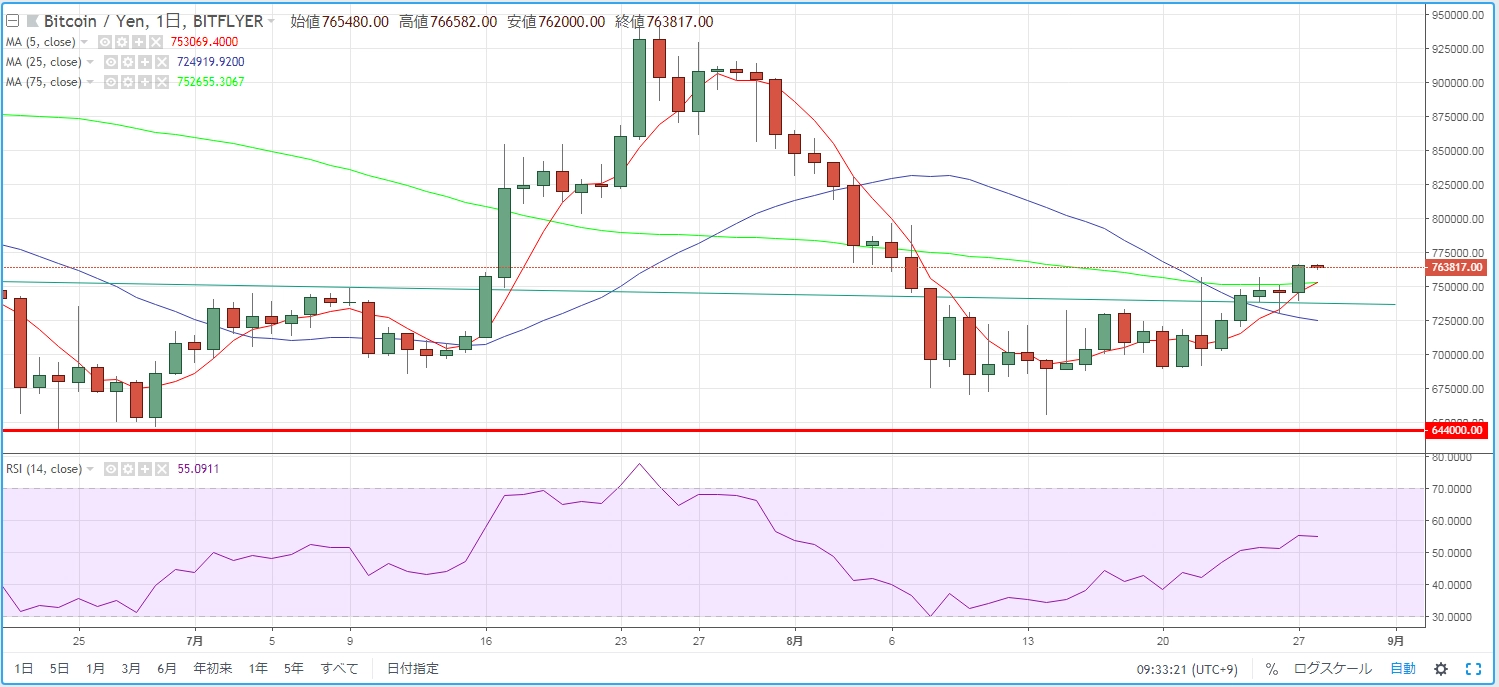
Task: Open the MA (75, close) dropdown arrow
Action: (90, 82)
